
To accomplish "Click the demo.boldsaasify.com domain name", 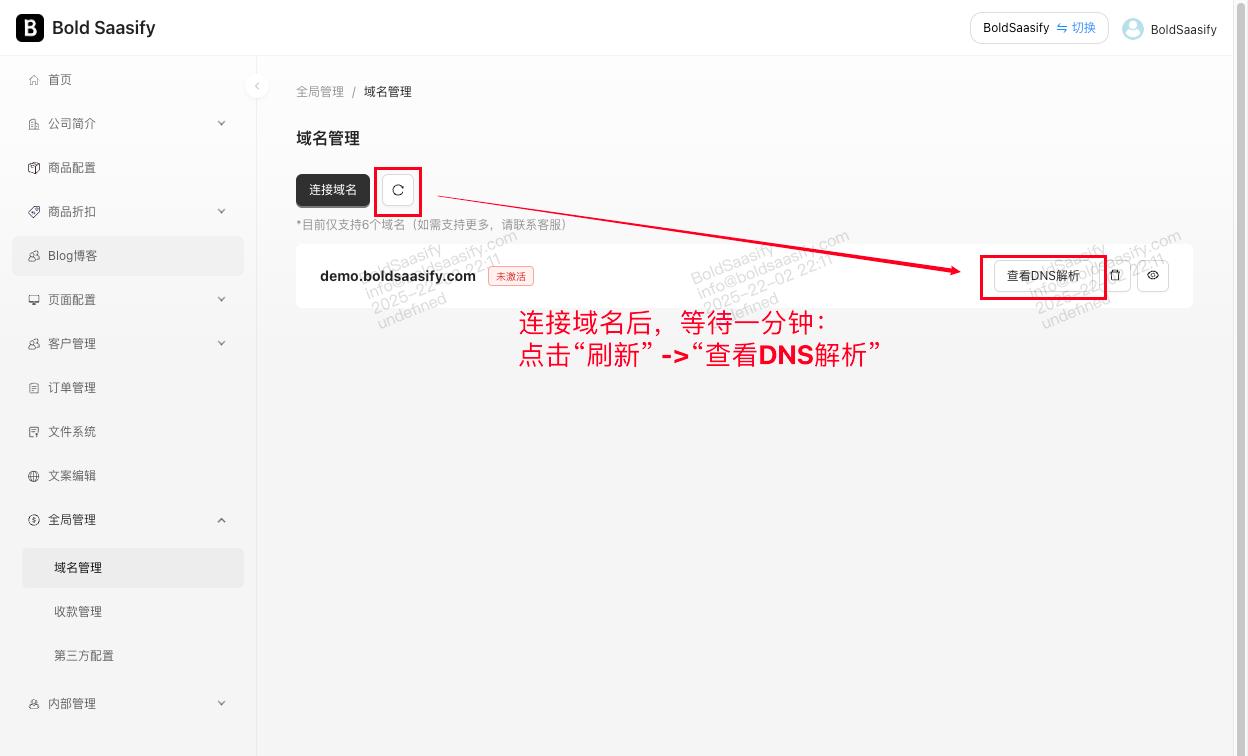I will [x=398, y=276].
